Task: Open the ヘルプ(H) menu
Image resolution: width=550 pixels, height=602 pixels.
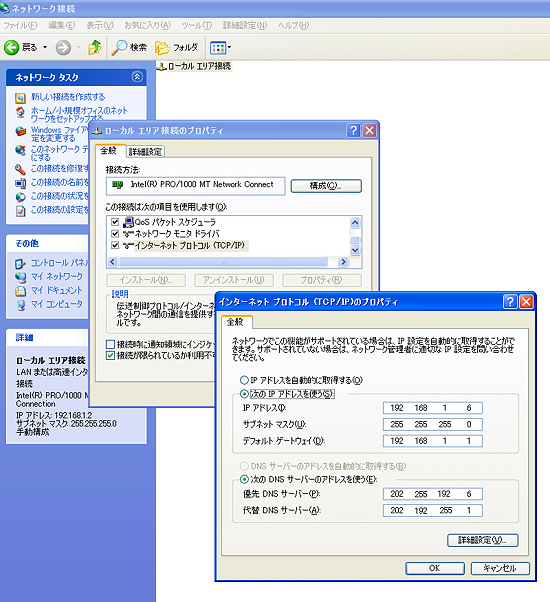Action: 293,25
